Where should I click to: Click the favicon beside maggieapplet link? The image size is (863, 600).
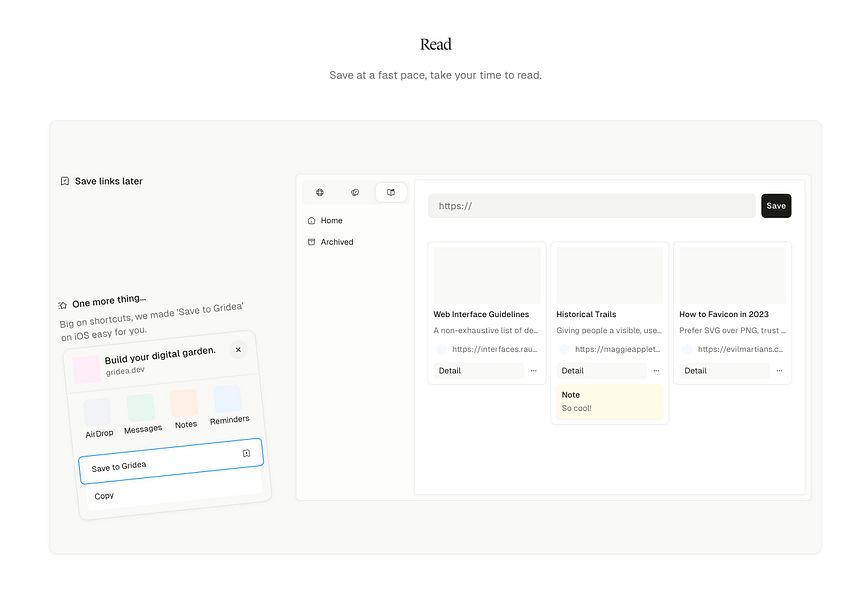pos(564,349)
